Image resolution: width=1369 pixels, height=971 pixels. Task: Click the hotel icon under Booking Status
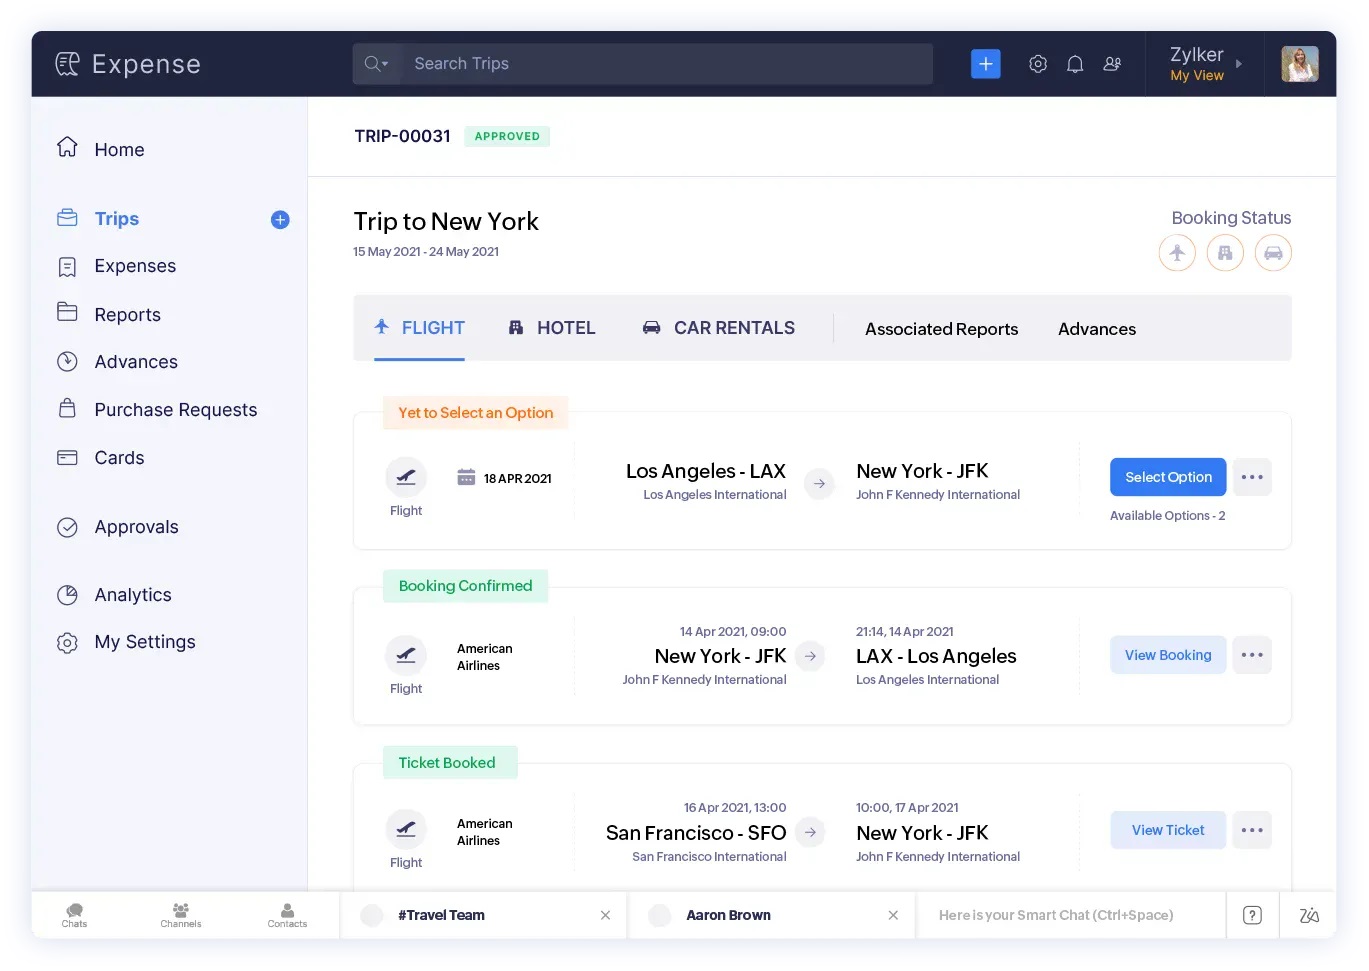1225,252
